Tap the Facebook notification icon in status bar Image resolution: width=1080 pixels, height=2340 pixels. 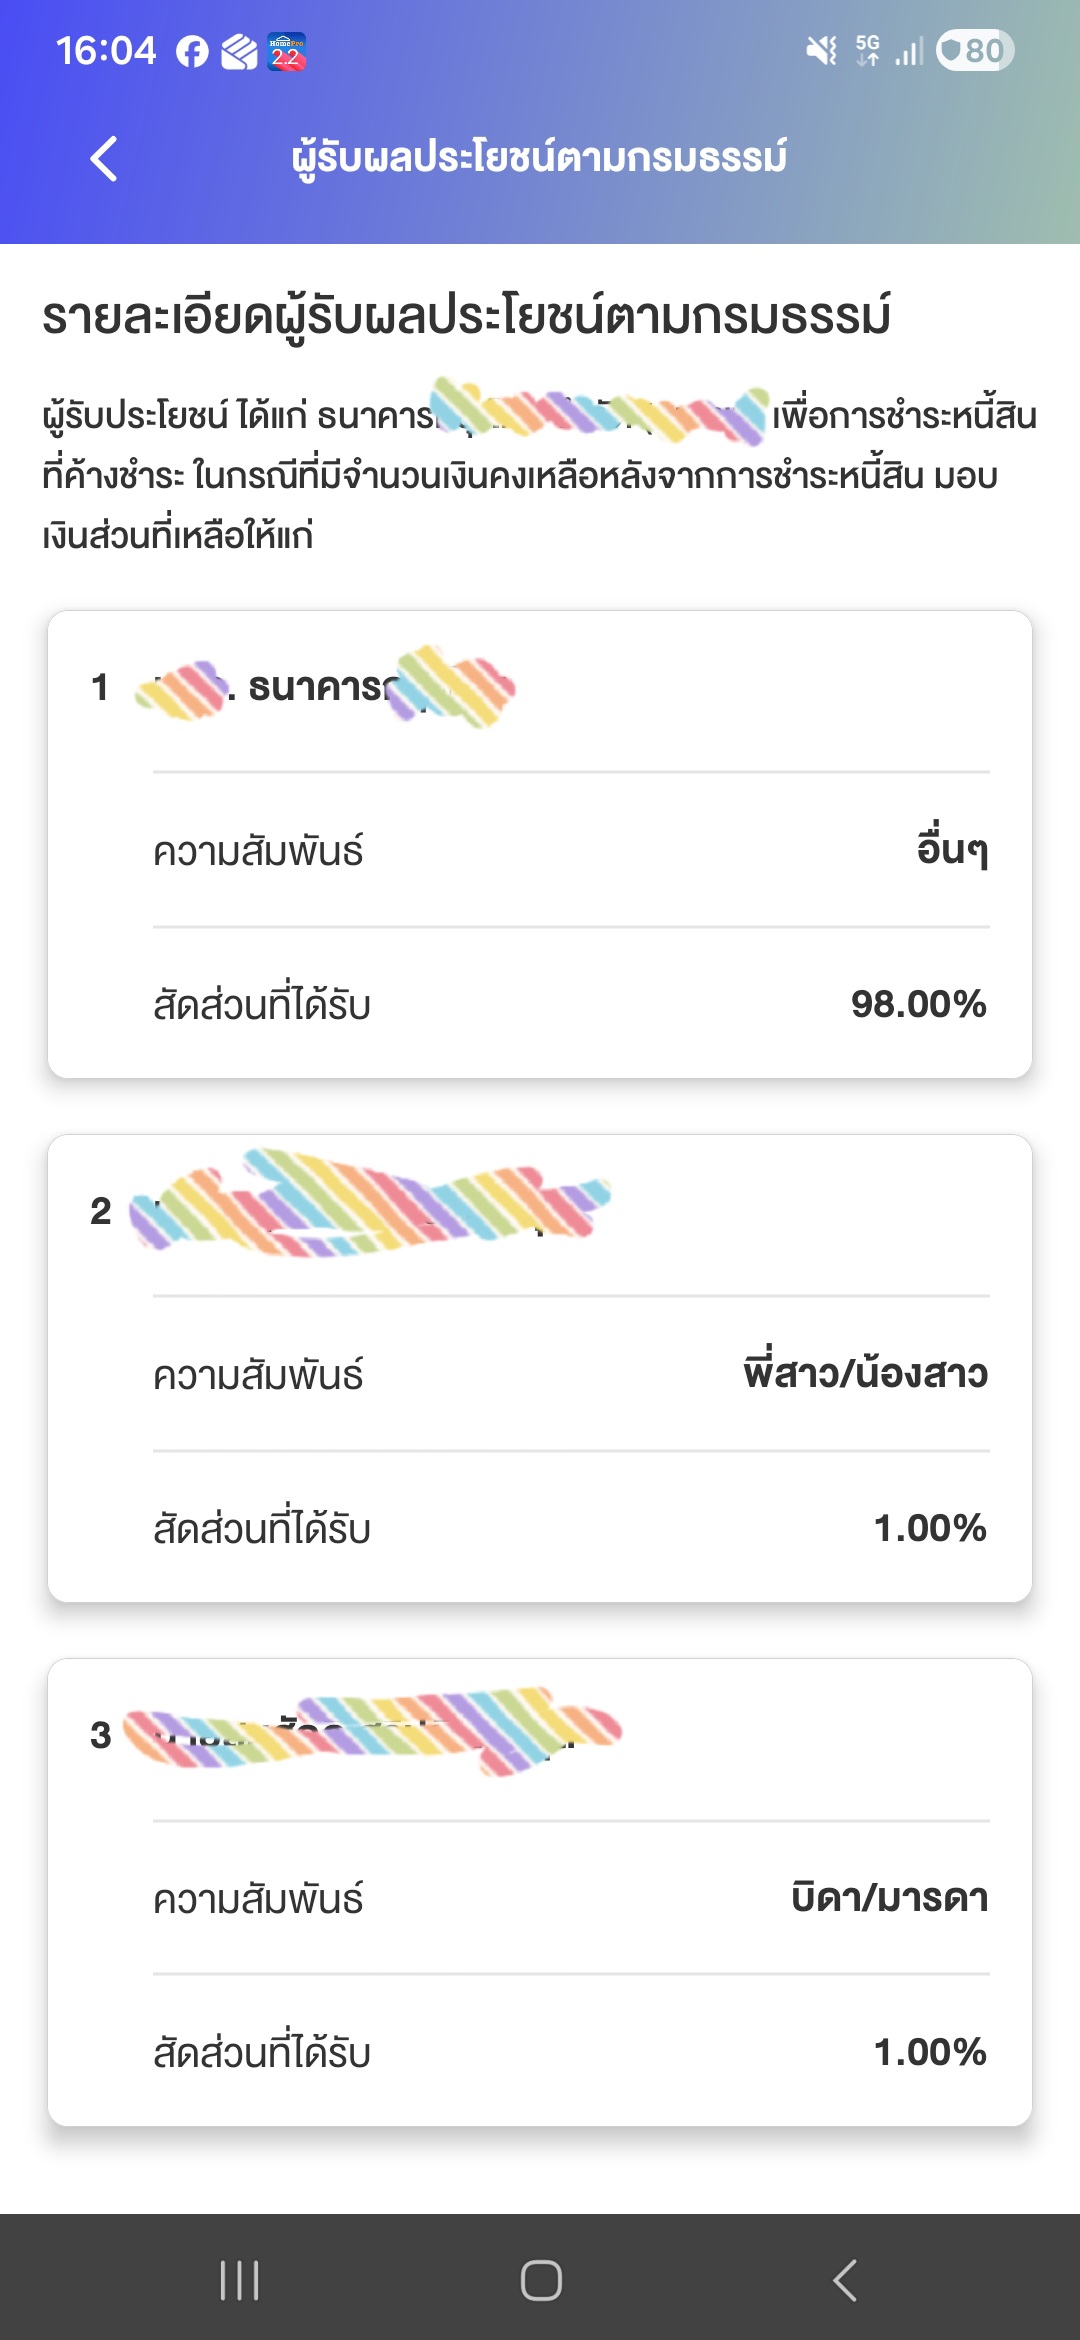coord(192,51)
